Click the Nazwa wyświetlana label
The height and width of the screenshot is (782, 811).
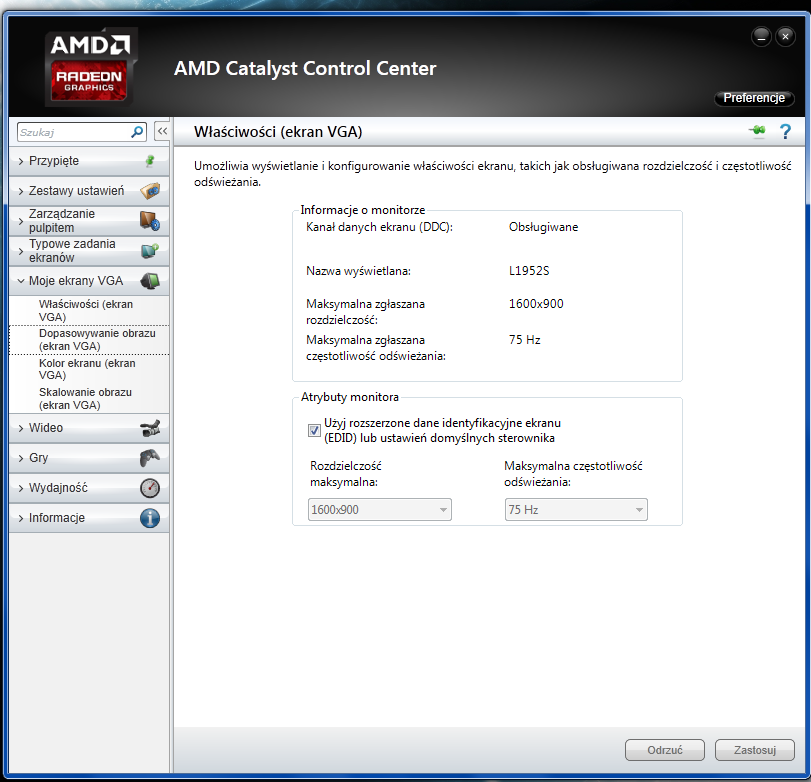tap(358, 270)
